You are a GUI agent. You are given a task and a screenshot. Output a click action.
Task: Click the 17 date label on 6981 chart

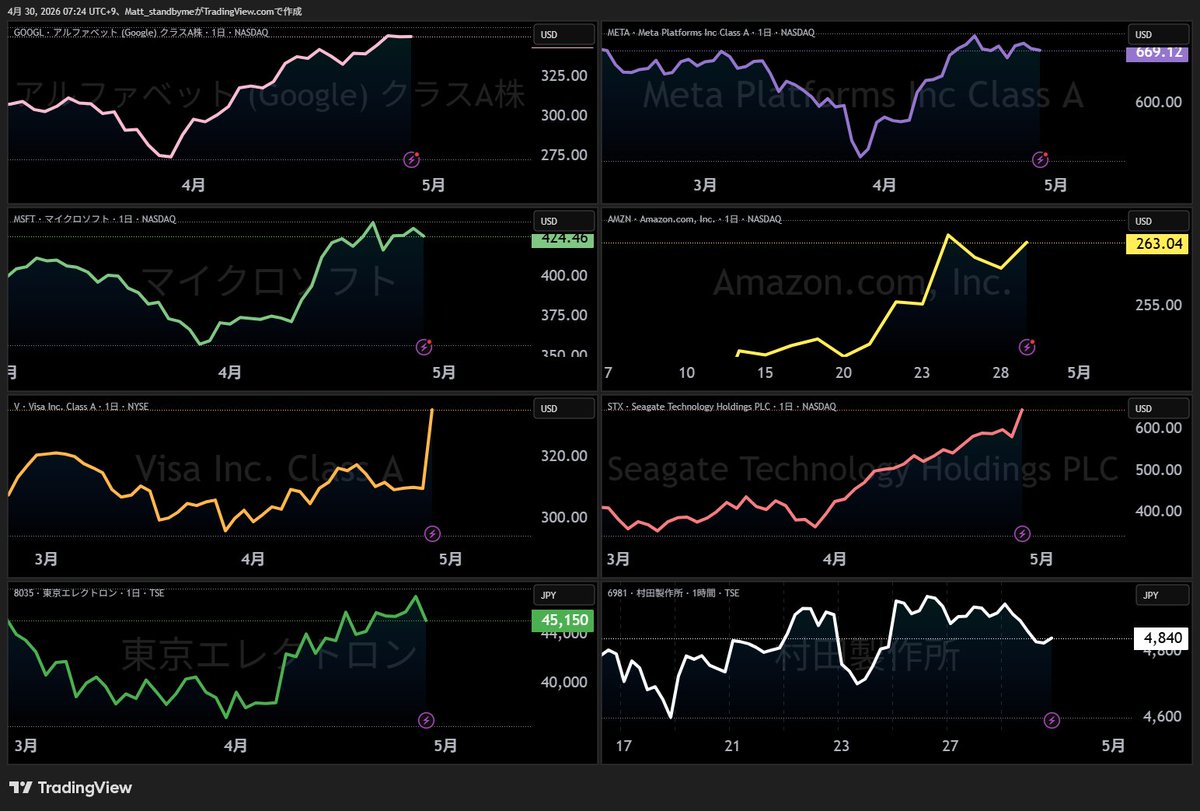coord(624,745)
